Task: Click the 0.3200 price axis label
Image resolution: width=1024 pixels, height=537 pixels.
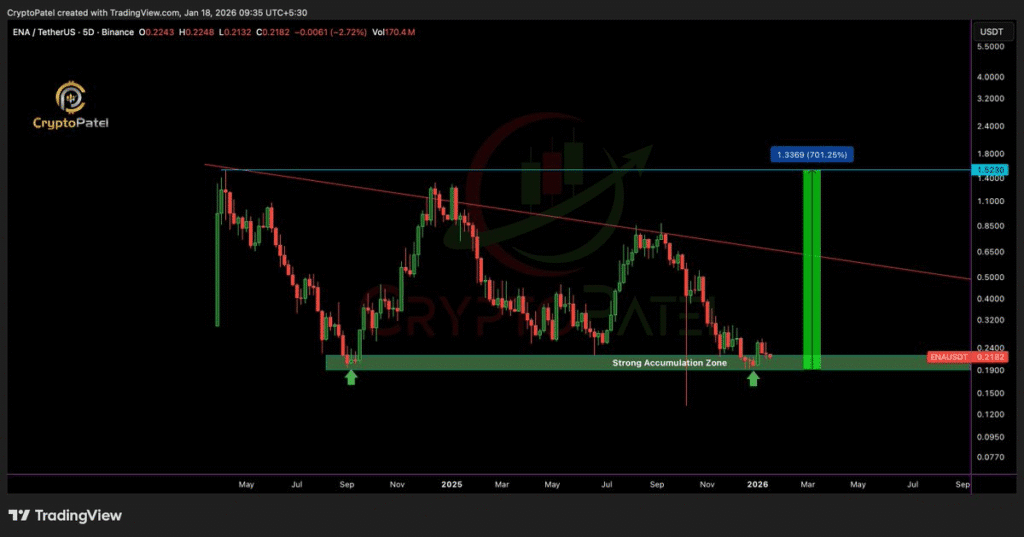Action: click(x=990, y=320)
